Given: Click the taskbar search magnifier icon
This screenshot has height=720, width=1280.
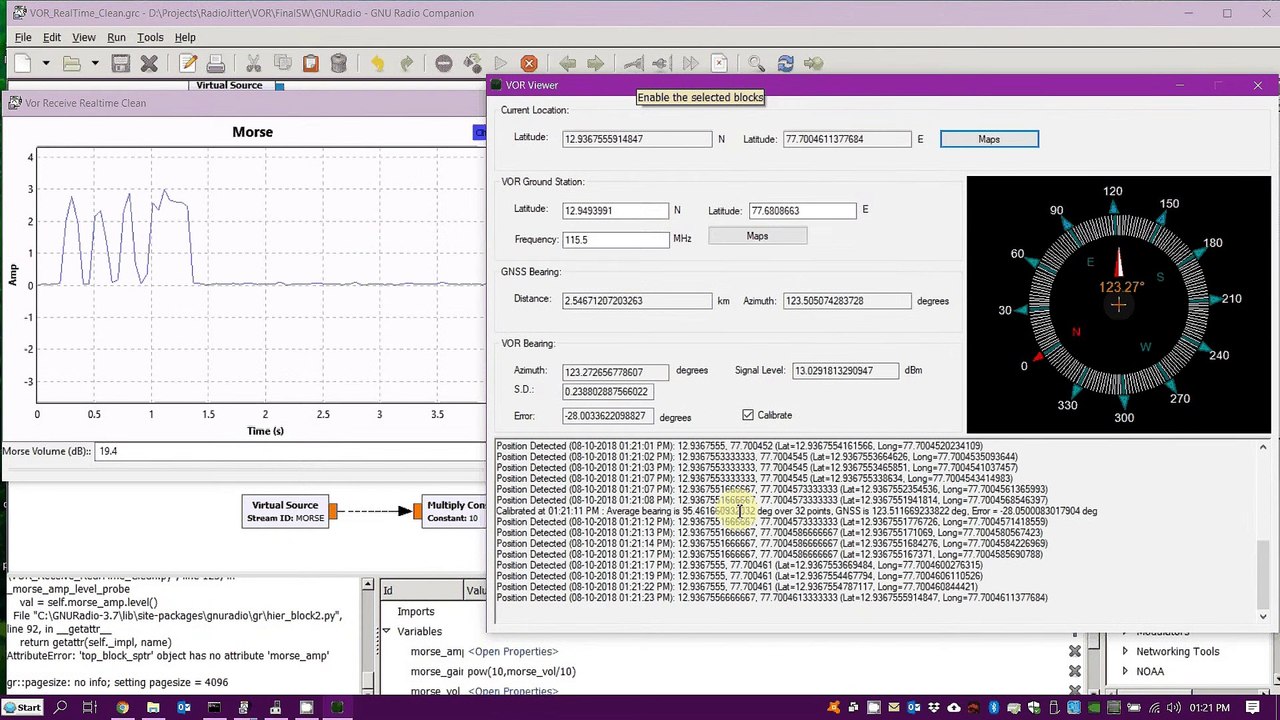Looking at the screenshot, I should tap(60, 707).
